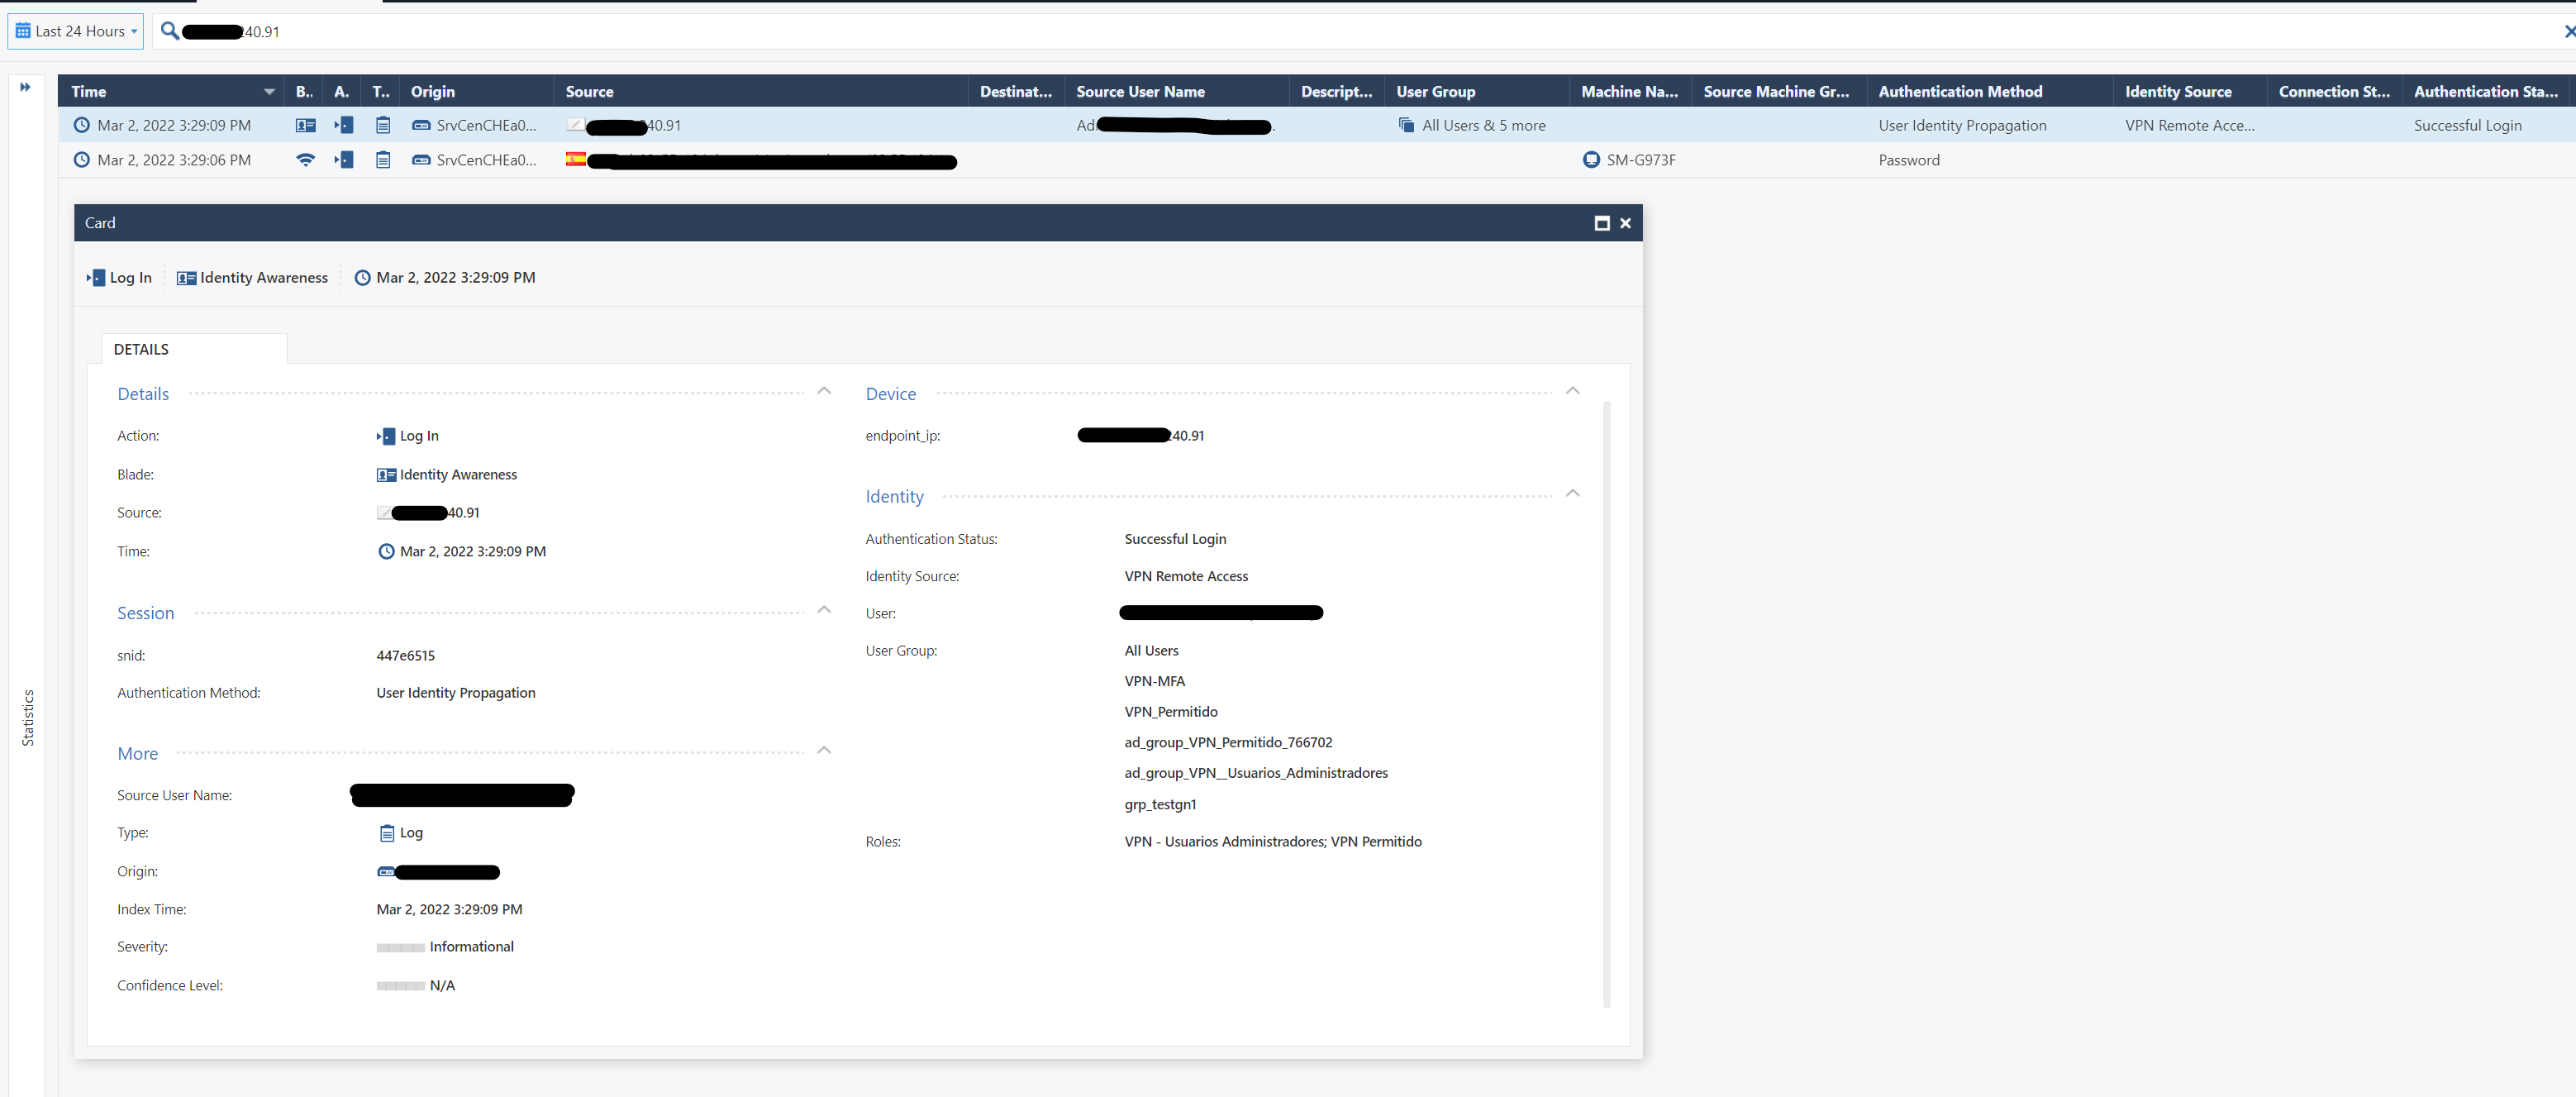Click the gateway origin icon in 3:29:06 row

421,160
